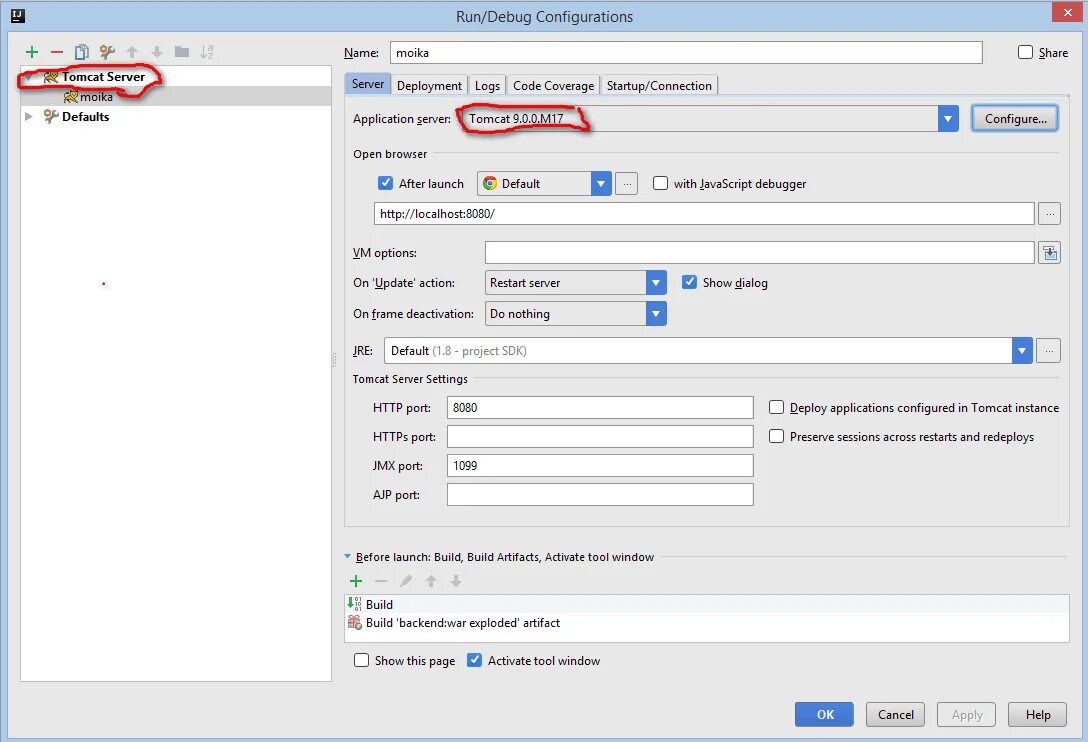Click the VM options field
This screenshot has height=742, width=1088.
pyautogui.click(x=760, y=253)
